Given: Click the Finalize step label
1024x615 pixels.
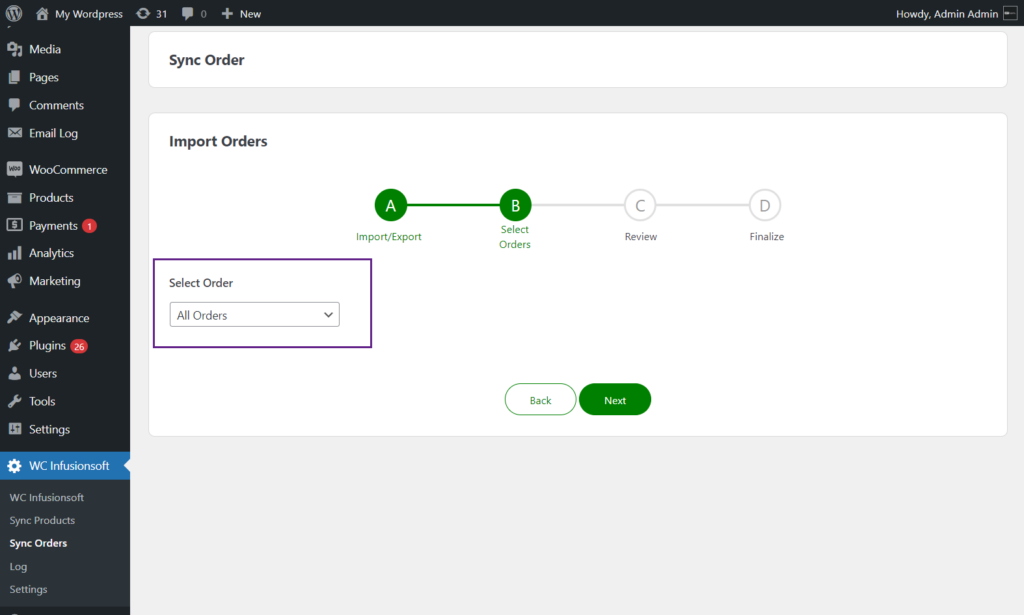Looking at the screenshot, I should coord(767,236).
